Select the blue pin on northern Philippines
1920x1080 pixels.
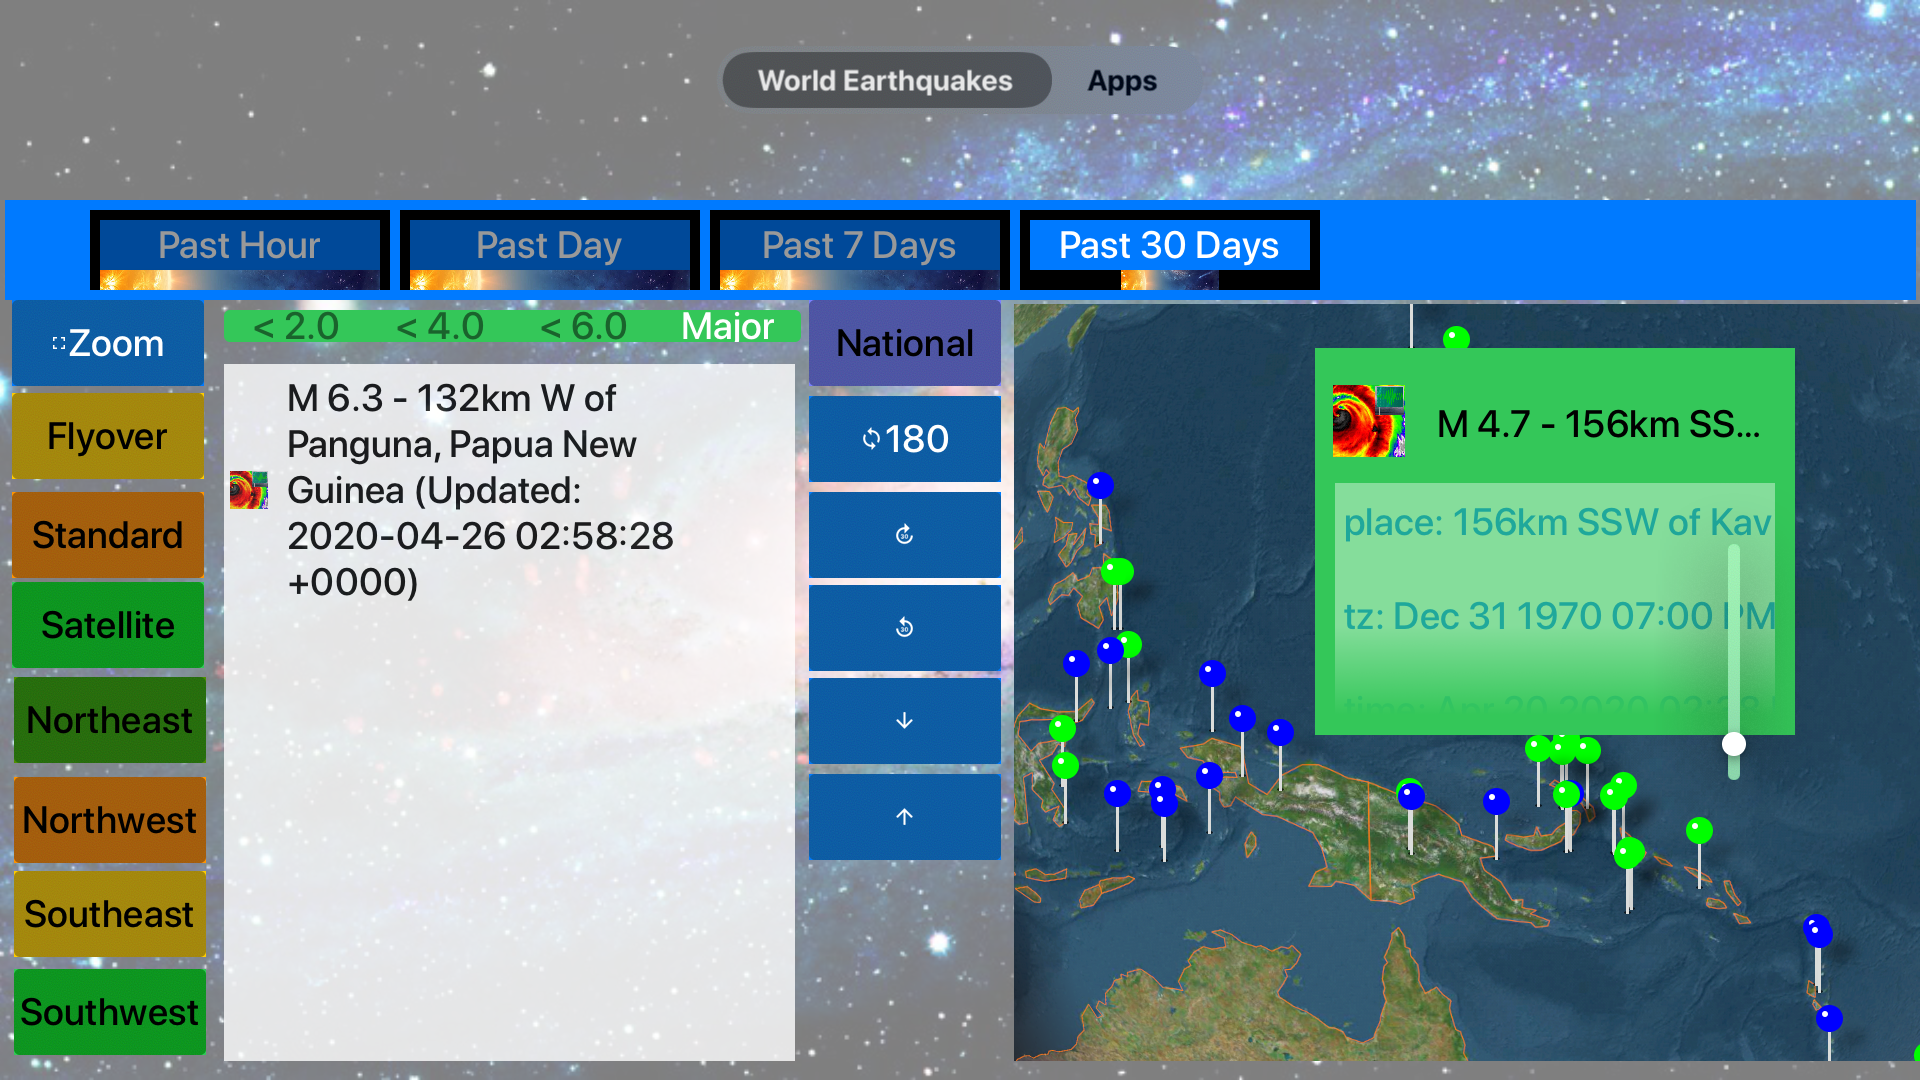tap(1100, 485)
